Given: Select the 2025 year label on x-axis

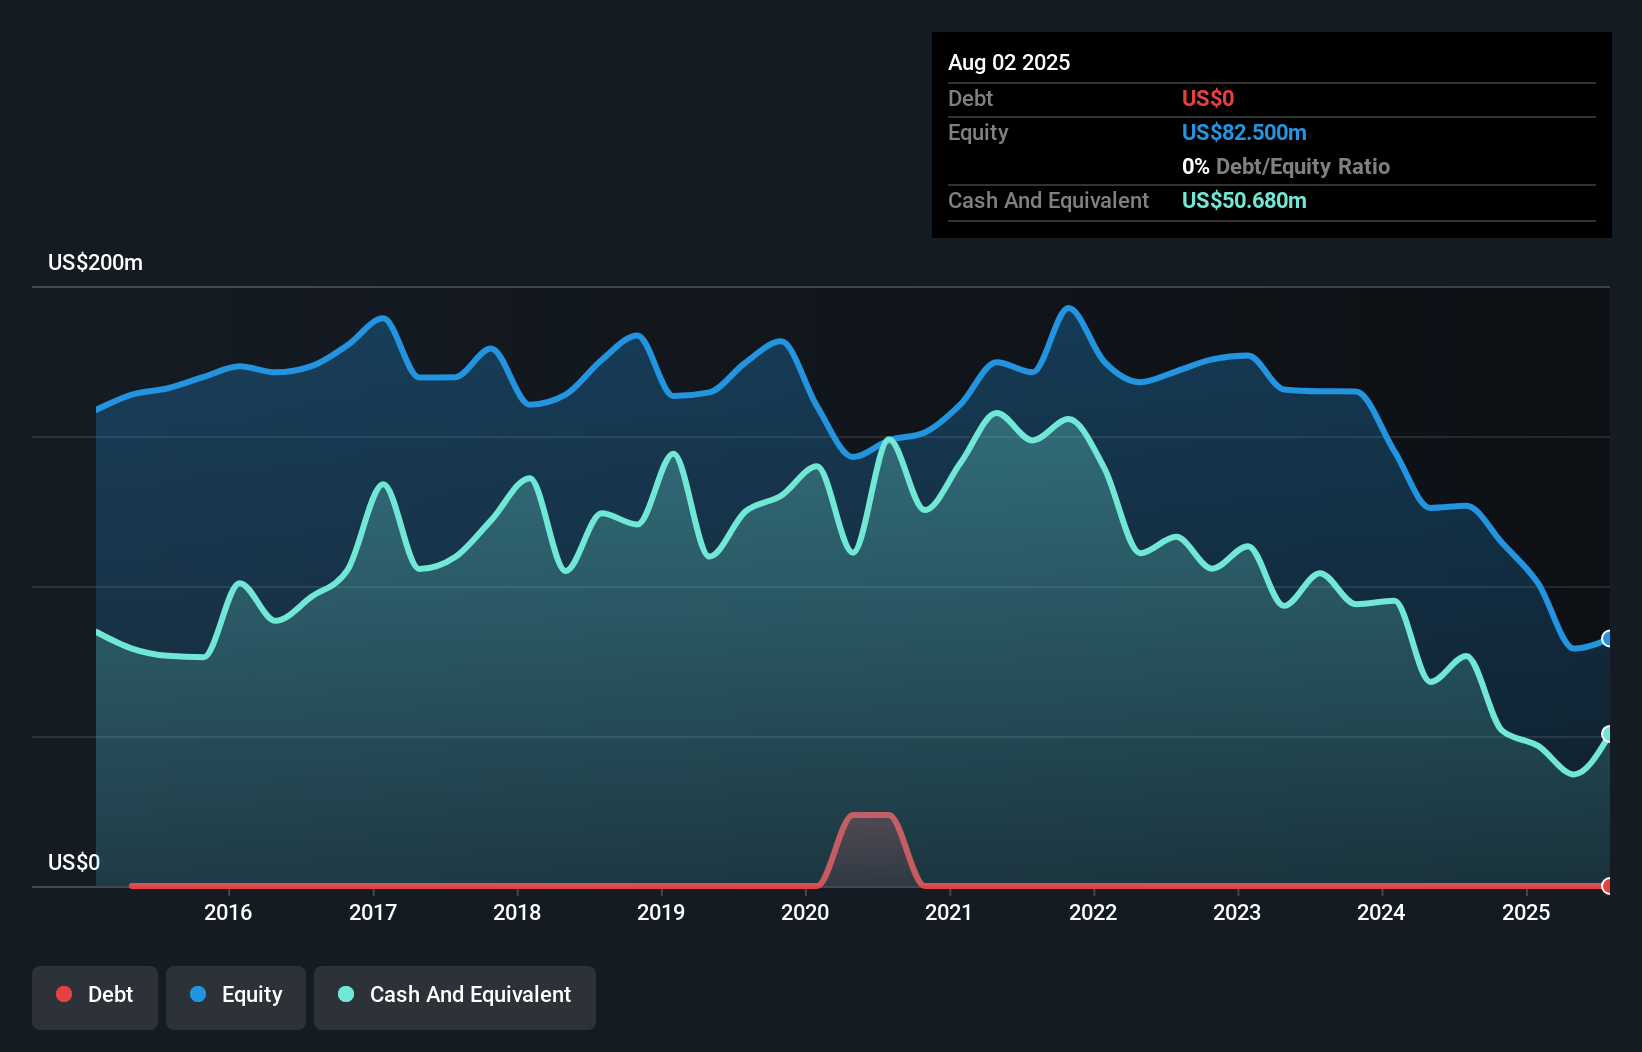Looking at the screenshot, I should (1525, 912).
